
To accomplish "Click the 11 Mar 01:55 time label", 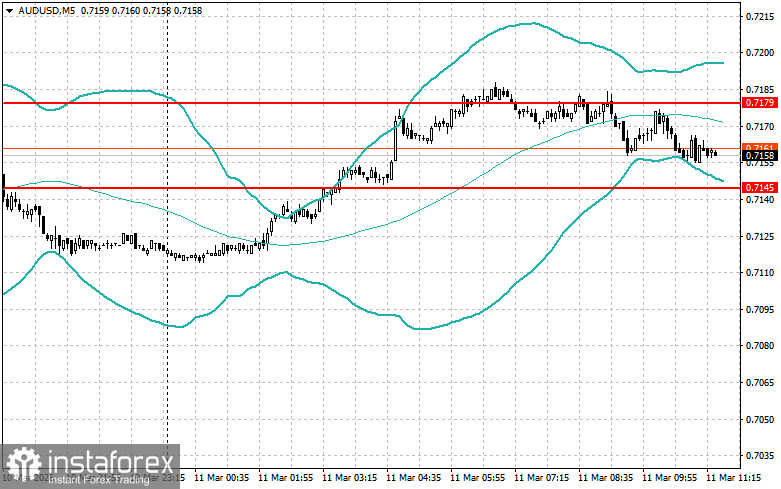I will (285, 478).
